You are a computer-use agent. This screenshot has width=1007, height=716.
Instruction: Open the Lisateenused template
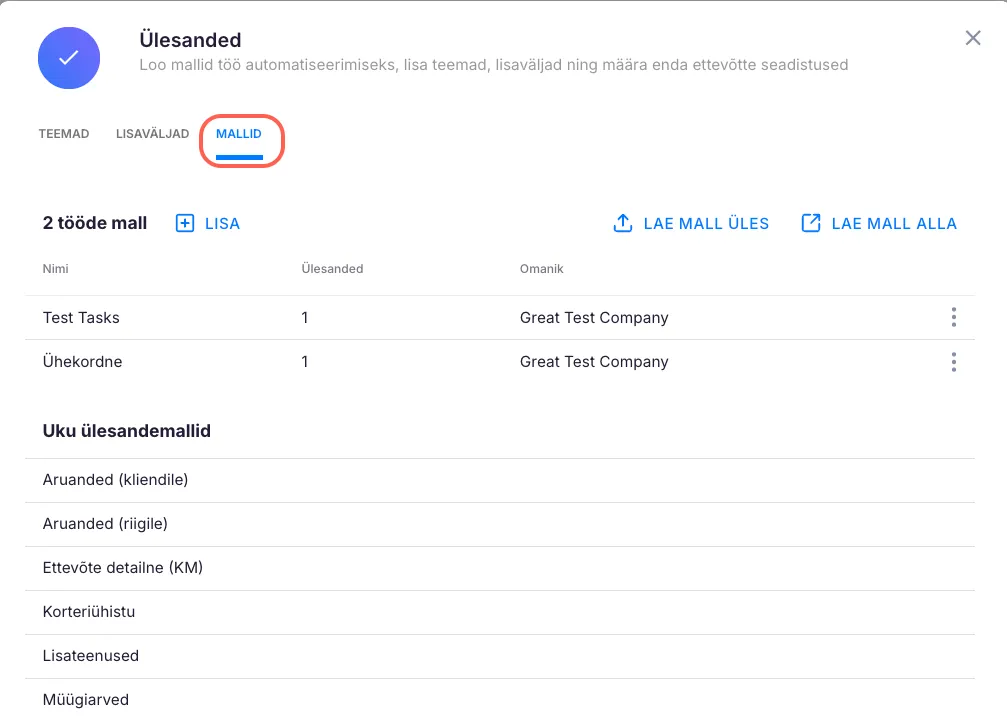[x=91, y=656]
